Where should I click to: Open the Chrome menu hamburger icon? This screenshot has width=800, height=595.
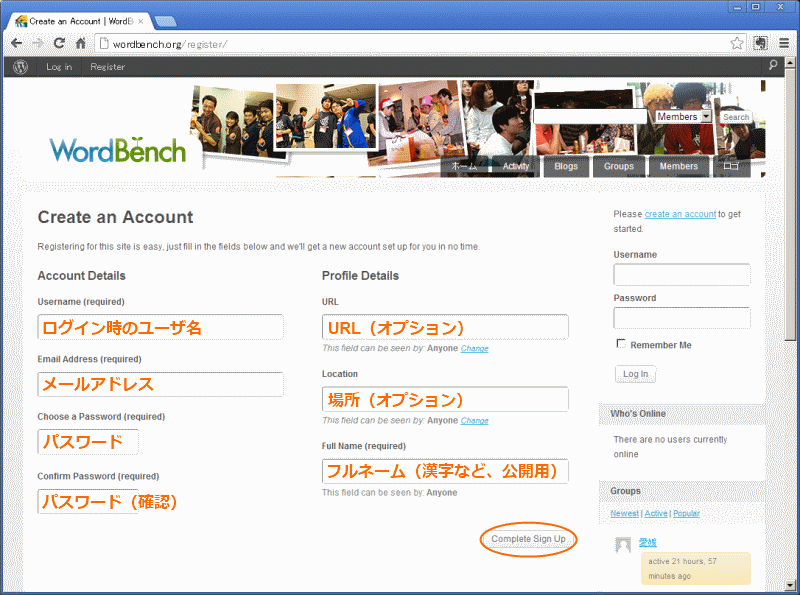coord(784,43)
